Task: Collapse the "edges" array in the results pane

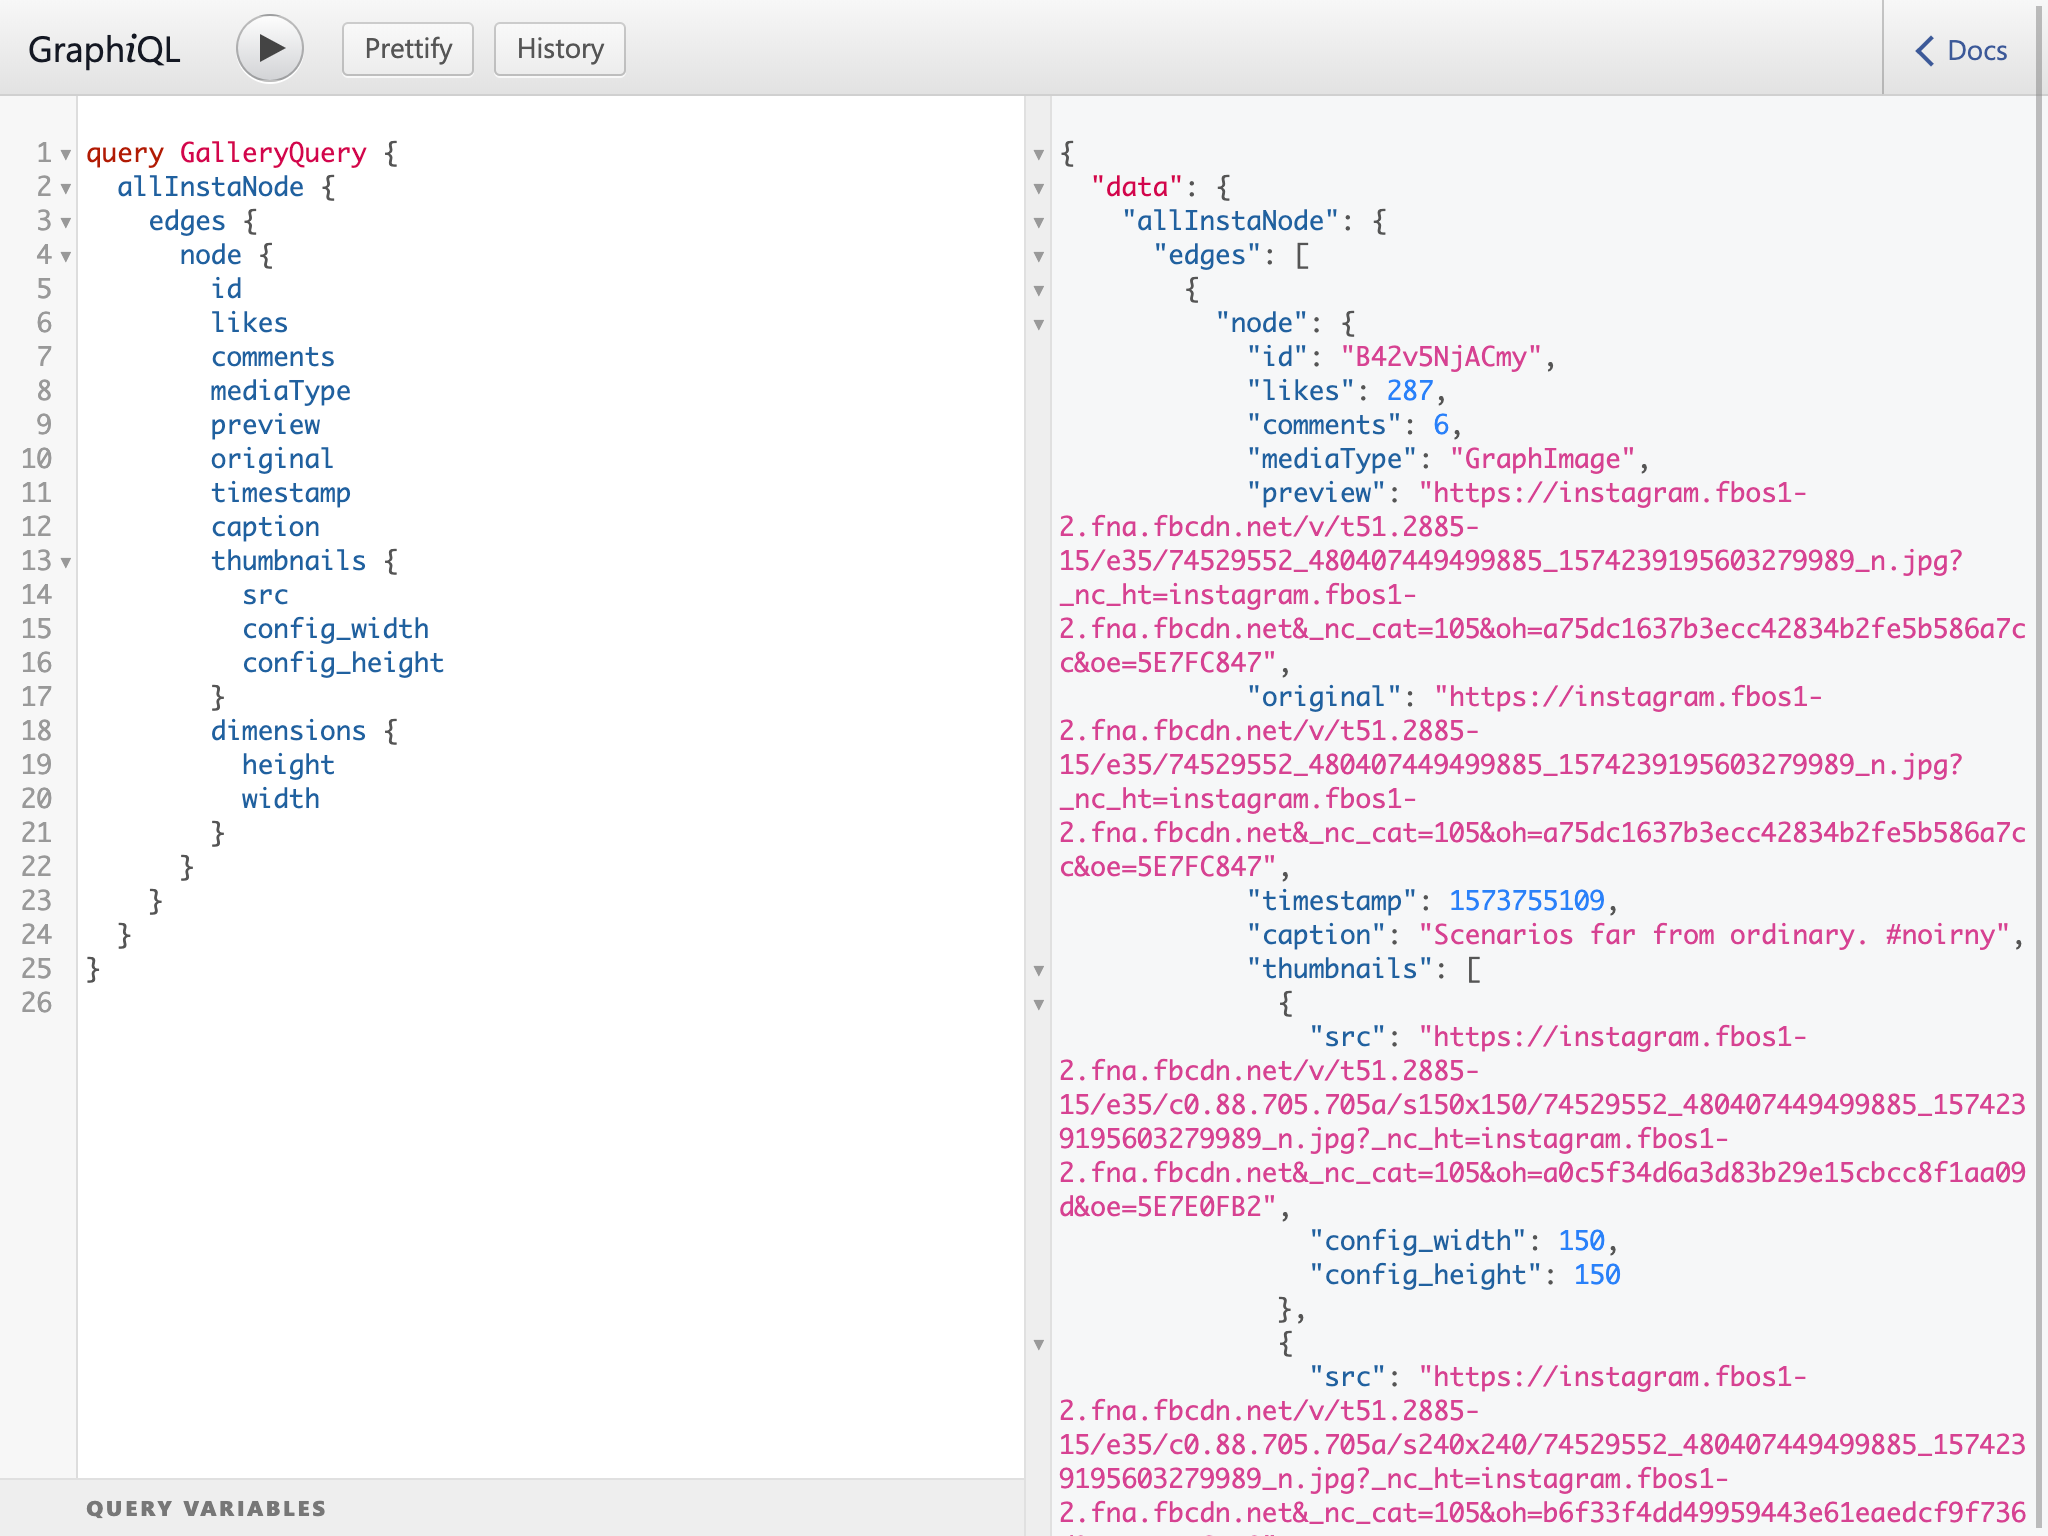Action: 1038,255
